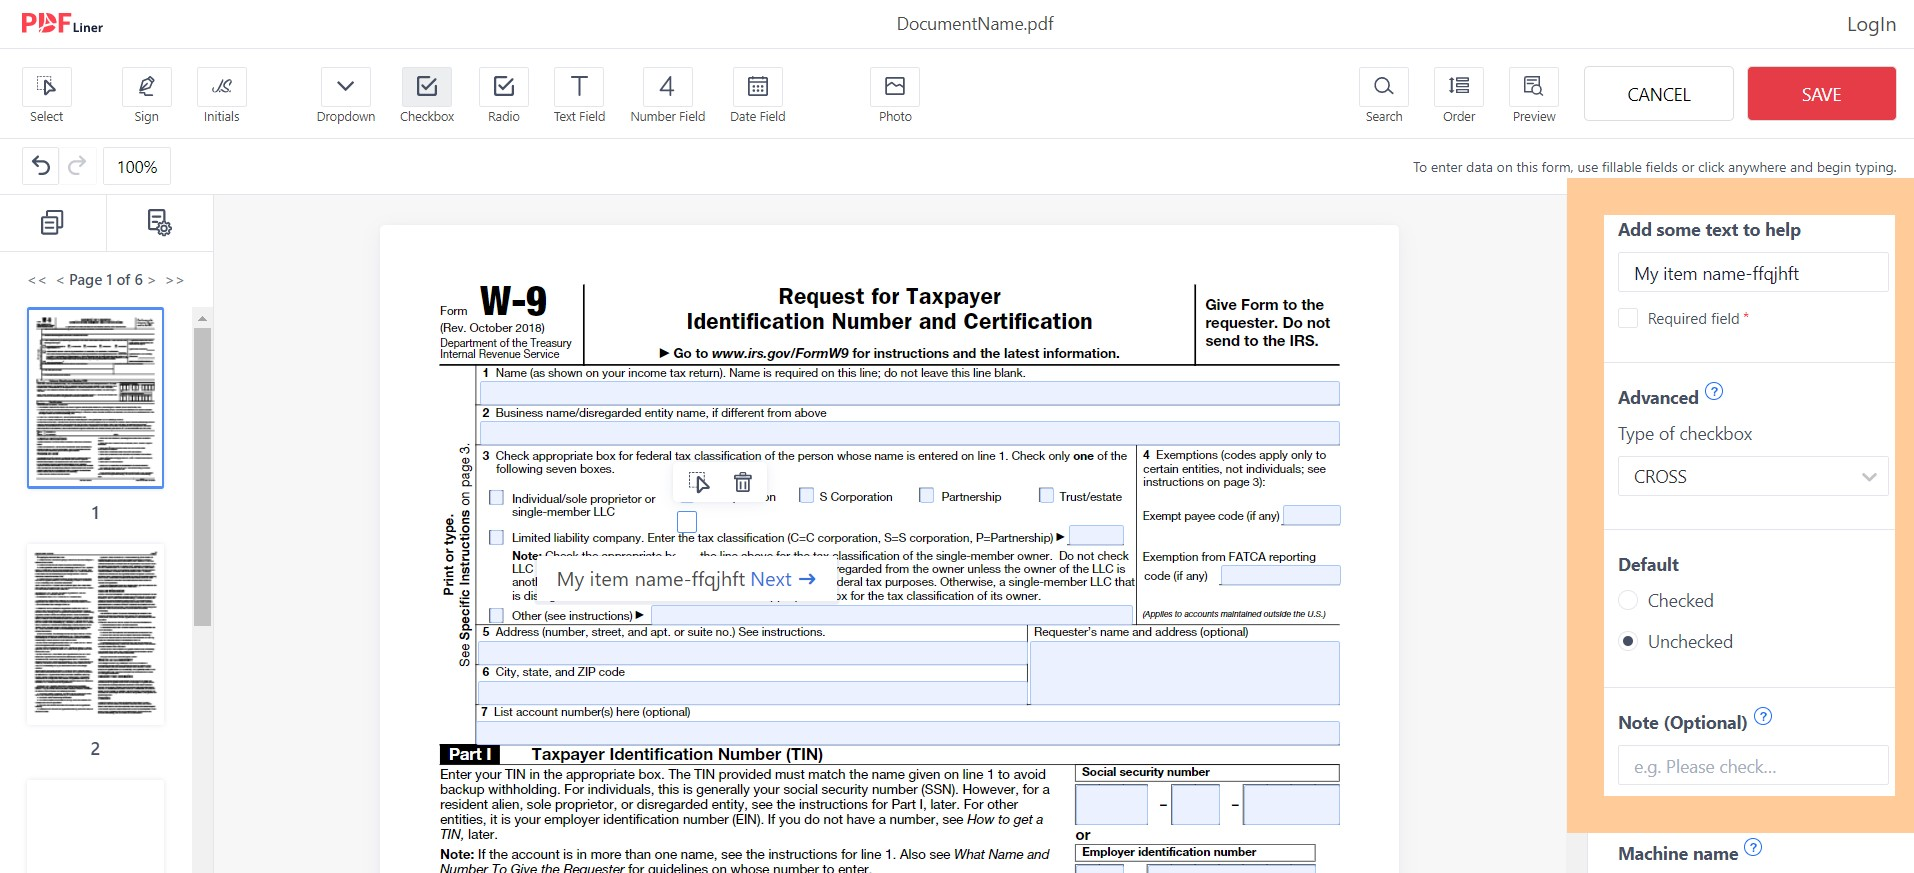Open the pages panel icon in the sidebar
The image size is (1914, 873).
pyautogui.click(x=52, y=222)
